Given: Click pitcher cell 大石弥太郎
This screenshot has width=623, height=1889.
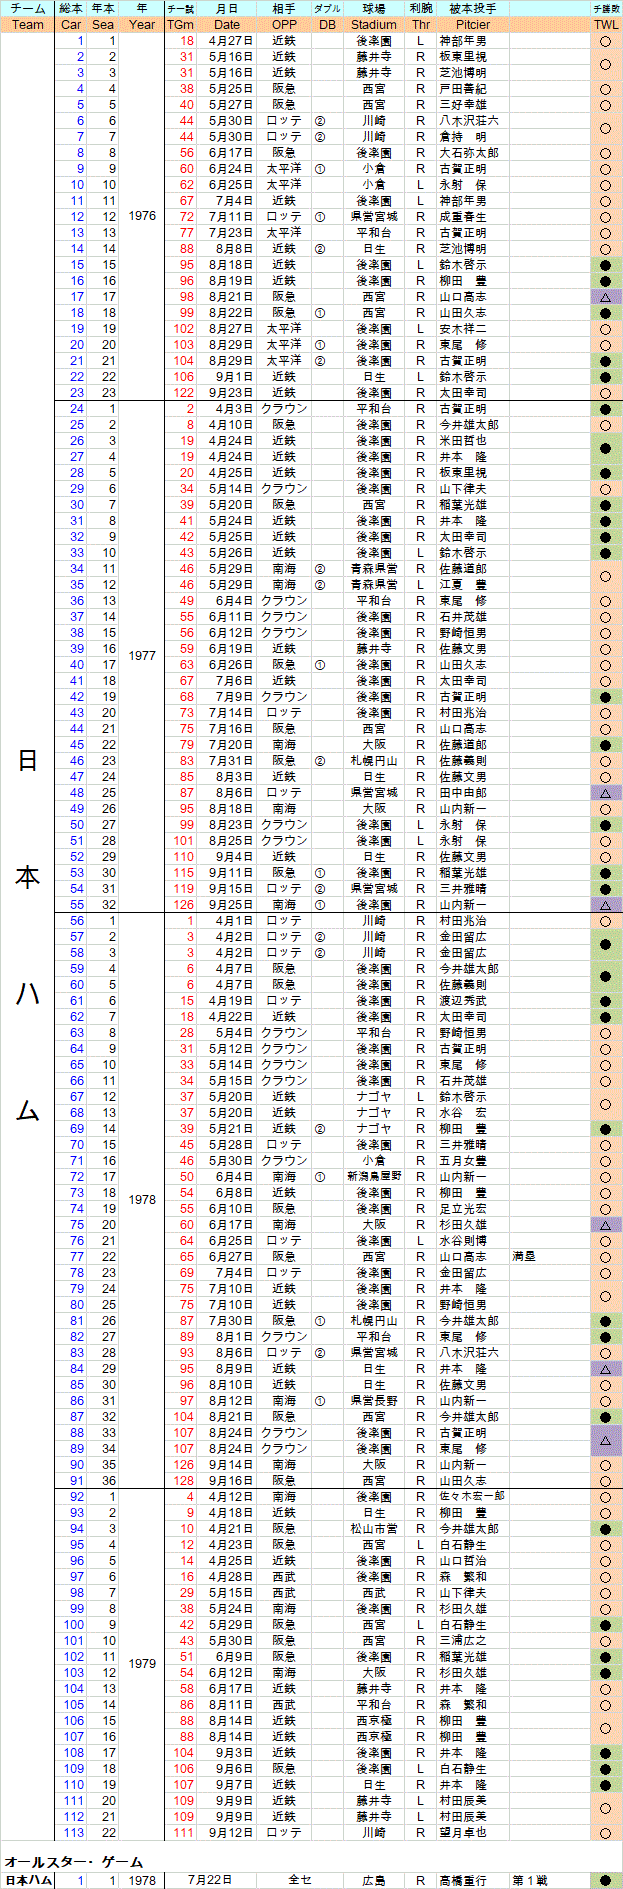Looking at the screenshot, I should (473, 153).
